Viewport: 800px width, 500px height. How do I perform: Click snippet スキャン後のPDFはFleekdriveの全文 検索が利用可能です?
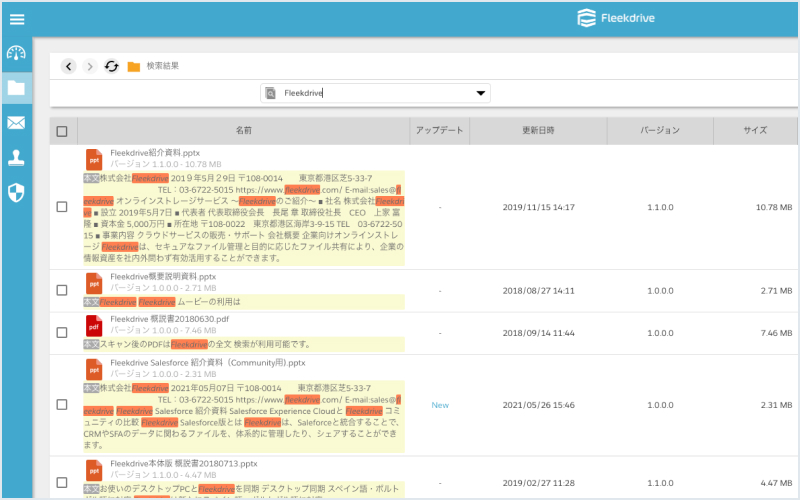coord(205,344)
